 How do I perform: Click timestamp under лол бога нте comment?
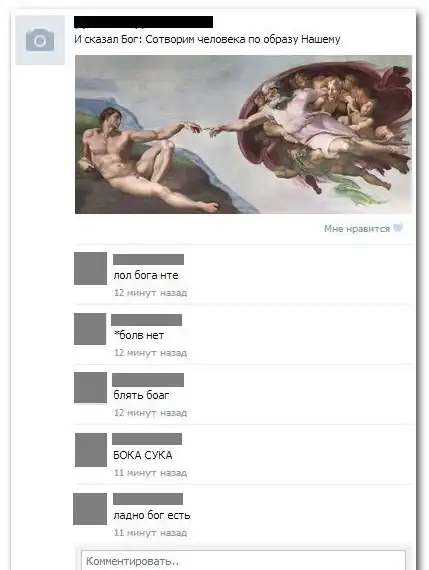click(x=151, y=293)
